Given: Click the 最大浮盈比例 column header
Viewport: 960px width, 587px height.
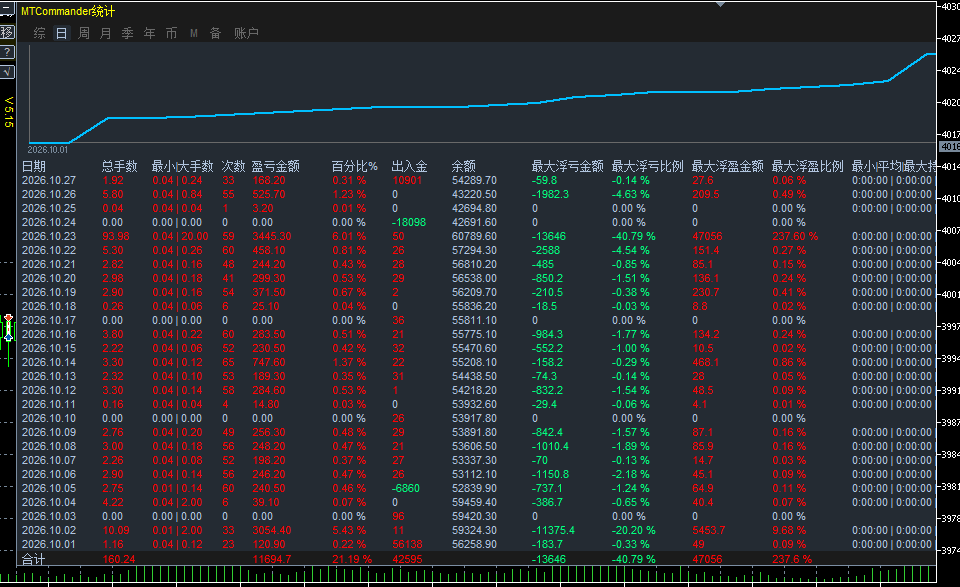Looking at the screenshot, I should (x=808, y=166).
